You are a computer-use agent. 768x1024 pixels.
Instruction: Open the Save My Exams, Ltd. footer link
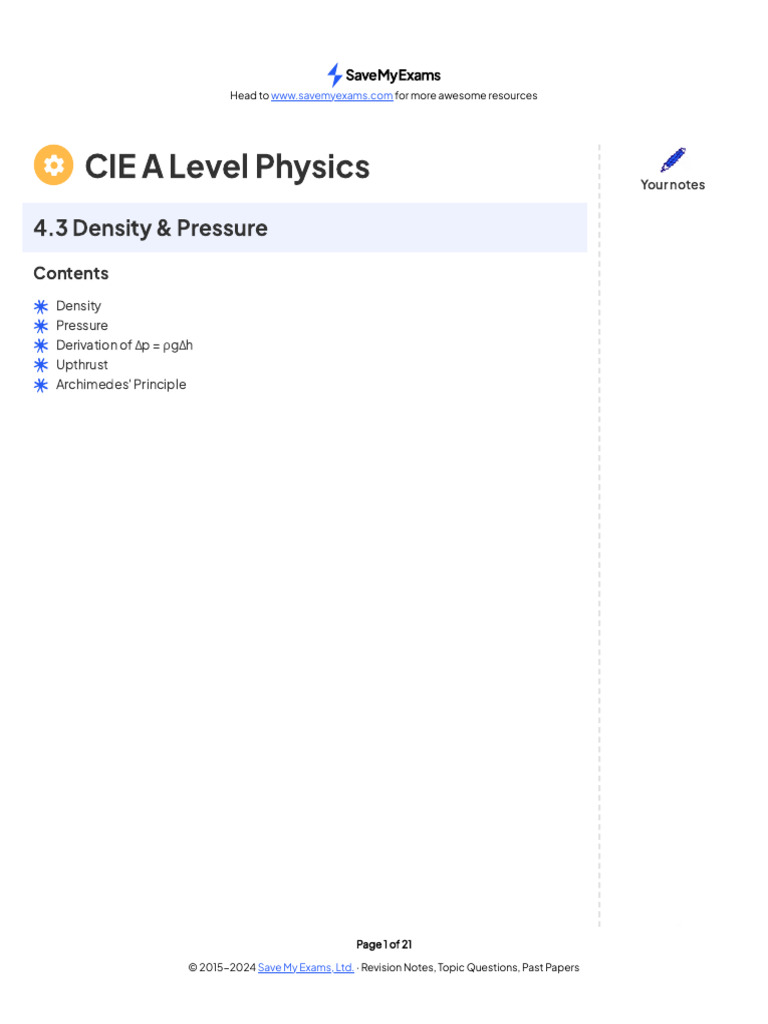point(306,968)
